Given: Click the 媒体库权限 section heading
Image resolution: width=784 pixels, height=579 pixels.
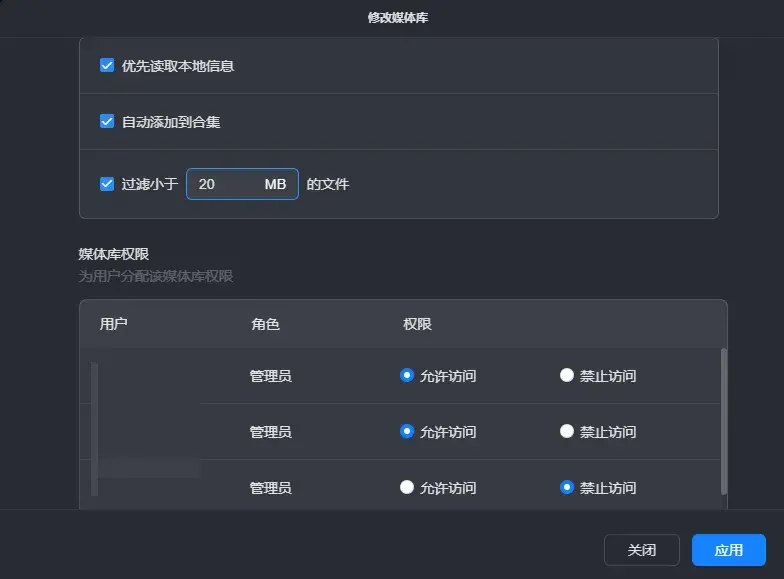Looking at the screenshot, I should [x=113, y=254].
